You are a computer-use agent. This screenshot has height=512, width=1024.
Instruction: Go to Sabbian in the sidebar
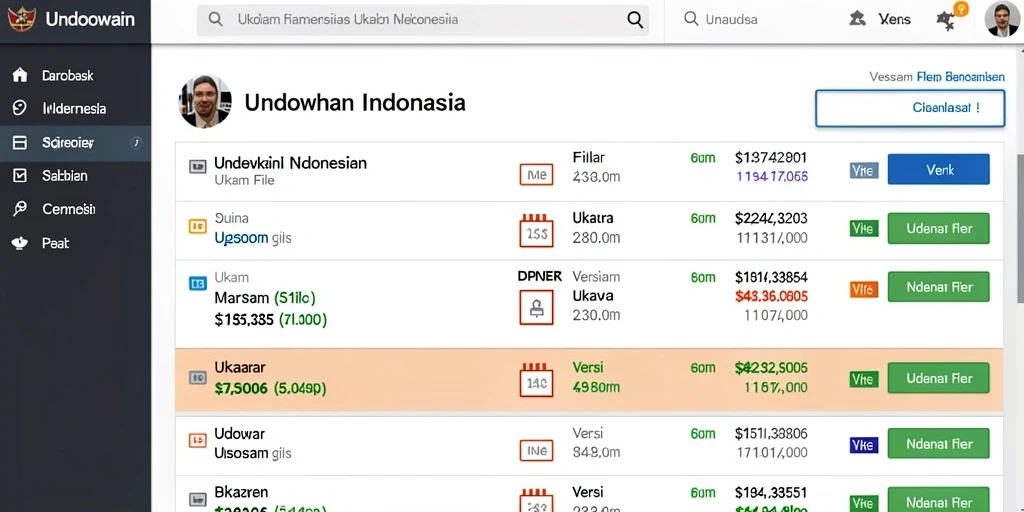click(x=65, y=176)
